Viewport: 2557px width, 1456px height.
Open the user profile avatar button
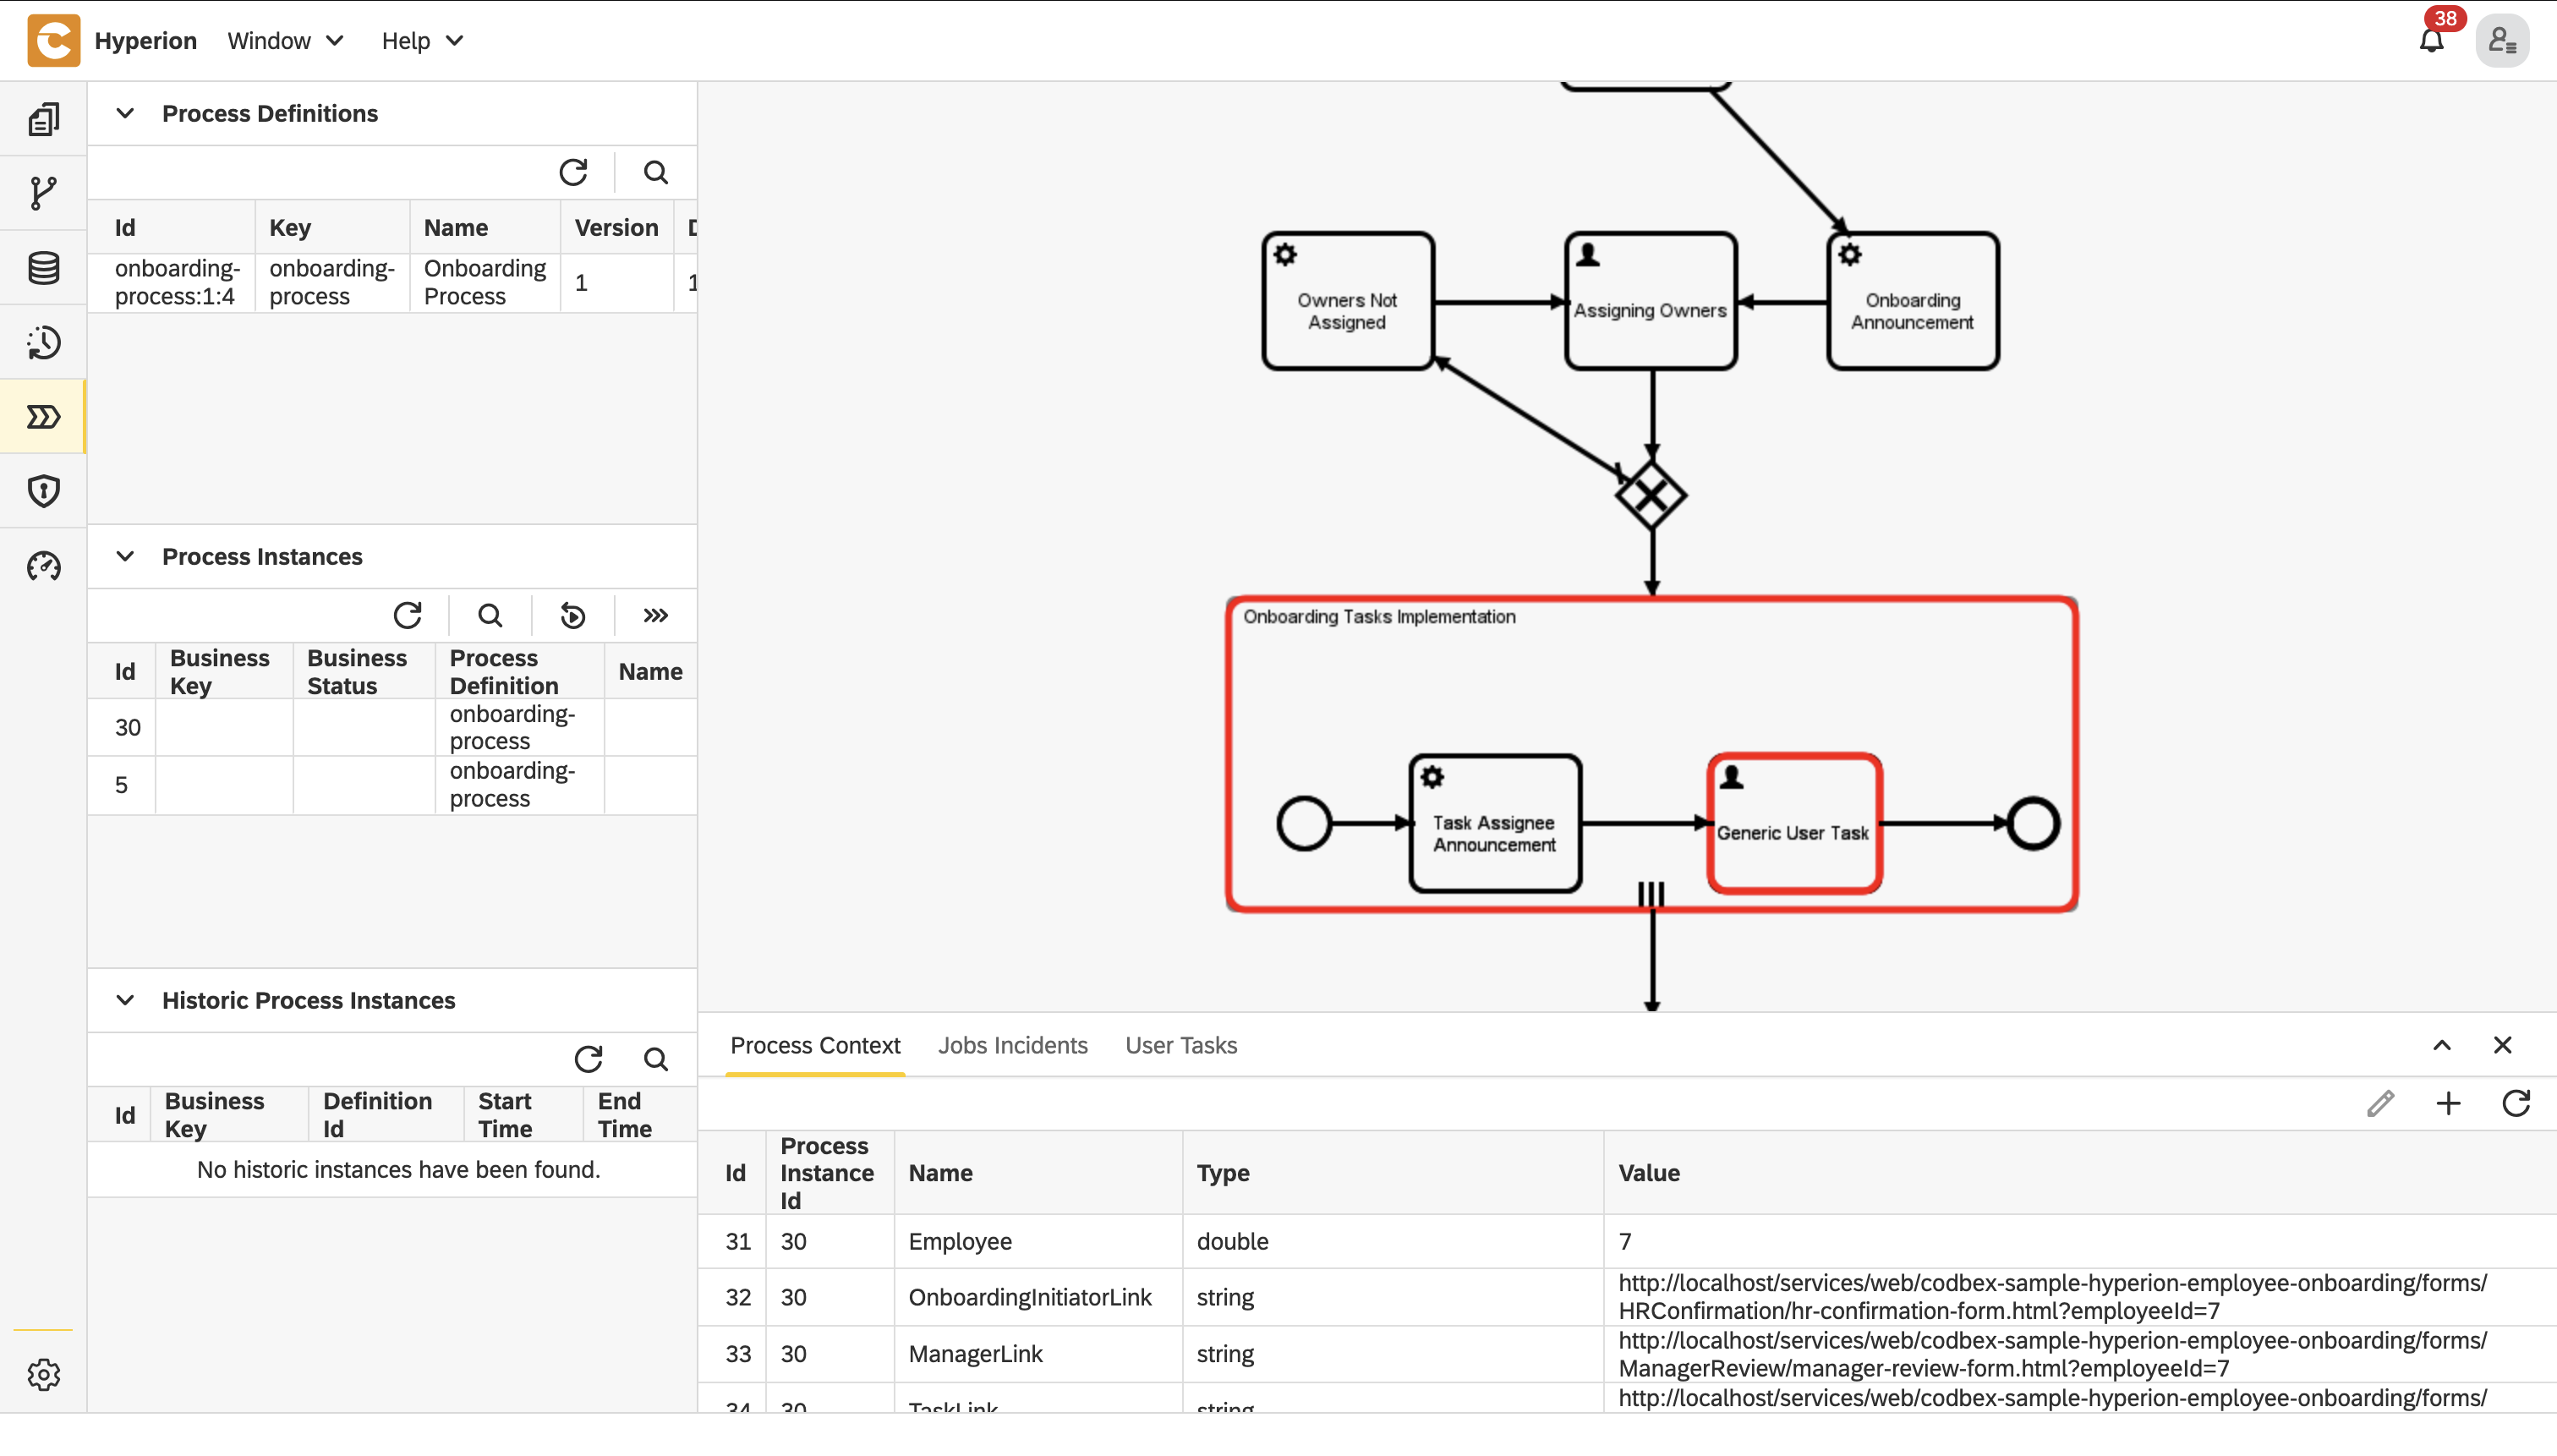click(2502, 41)
